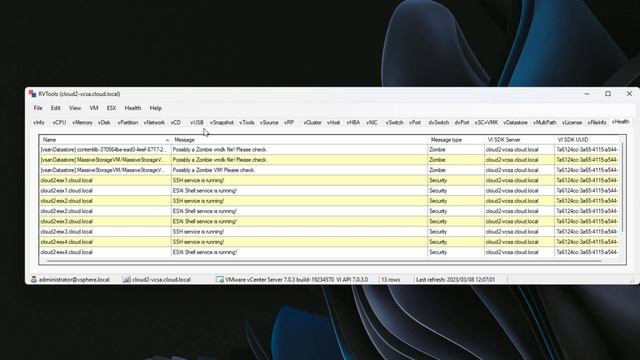Switch to the vHBA tab

point(353,122)
